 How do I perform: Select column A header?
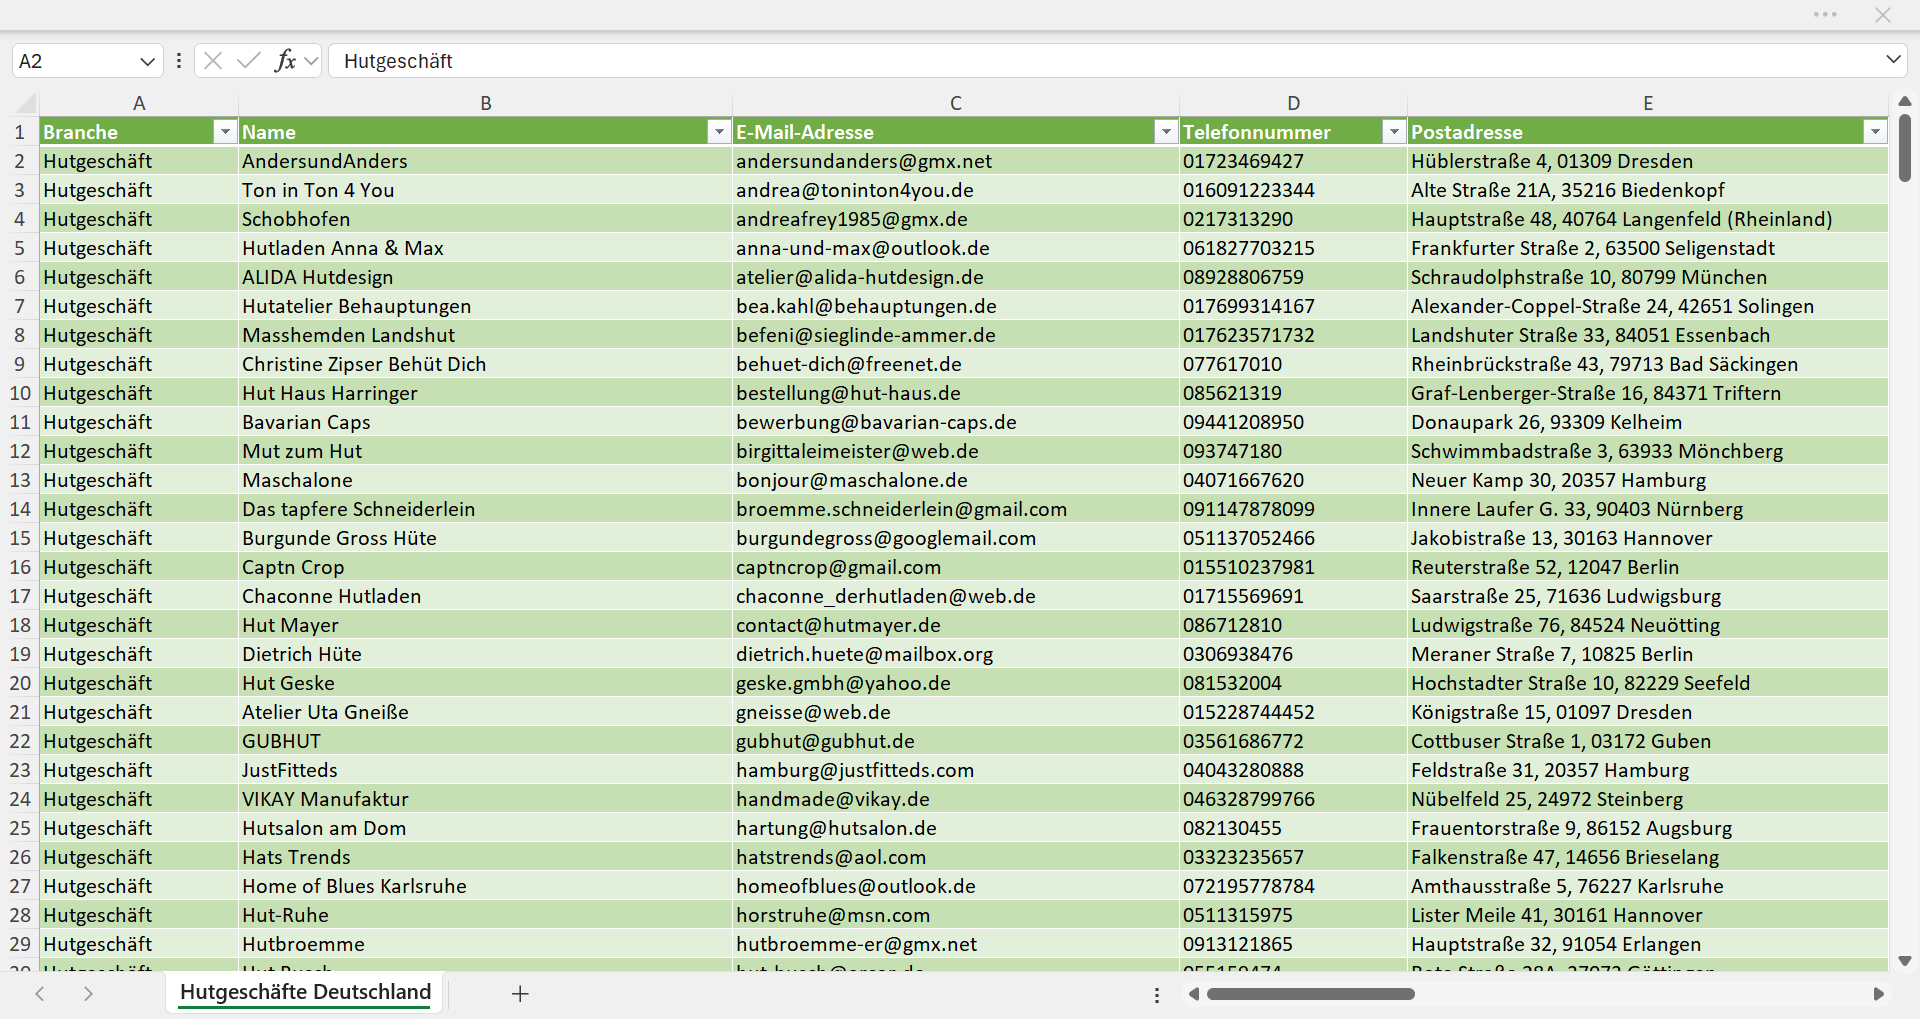point(139,103)
